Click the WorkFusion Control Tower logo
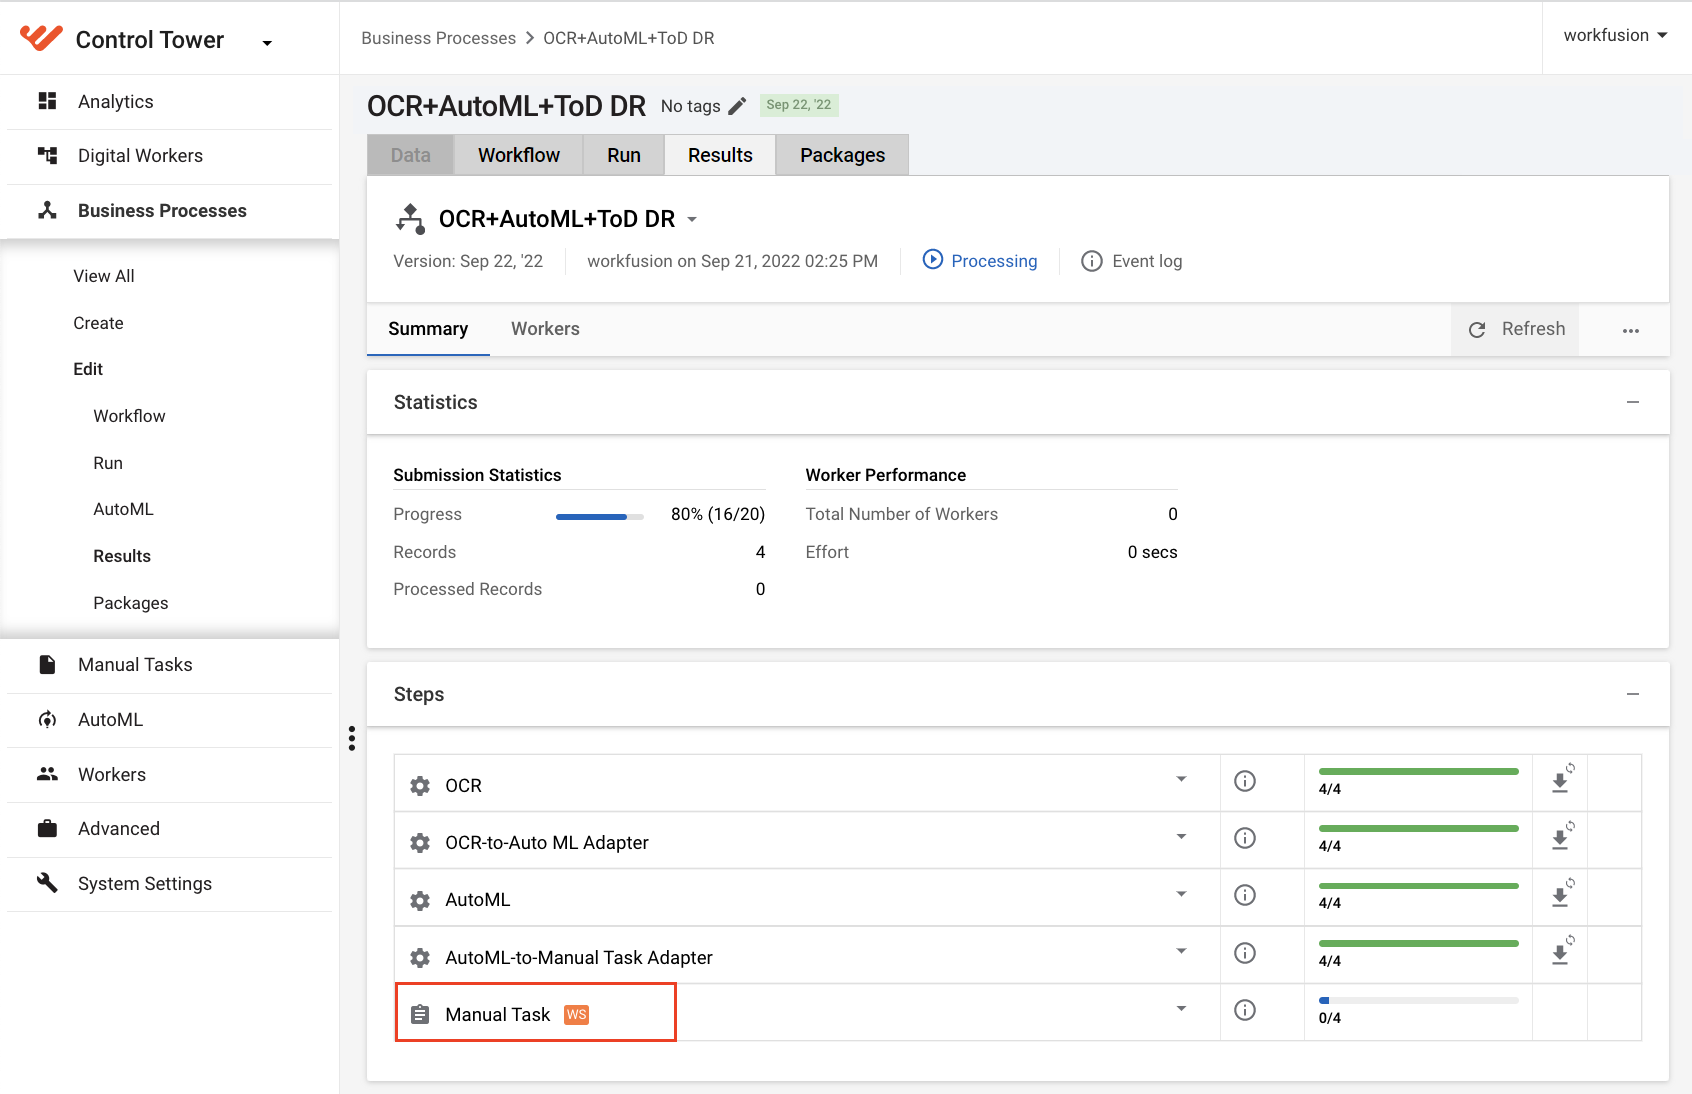This screenshot has height=1094, width=1692. [41, 38]
